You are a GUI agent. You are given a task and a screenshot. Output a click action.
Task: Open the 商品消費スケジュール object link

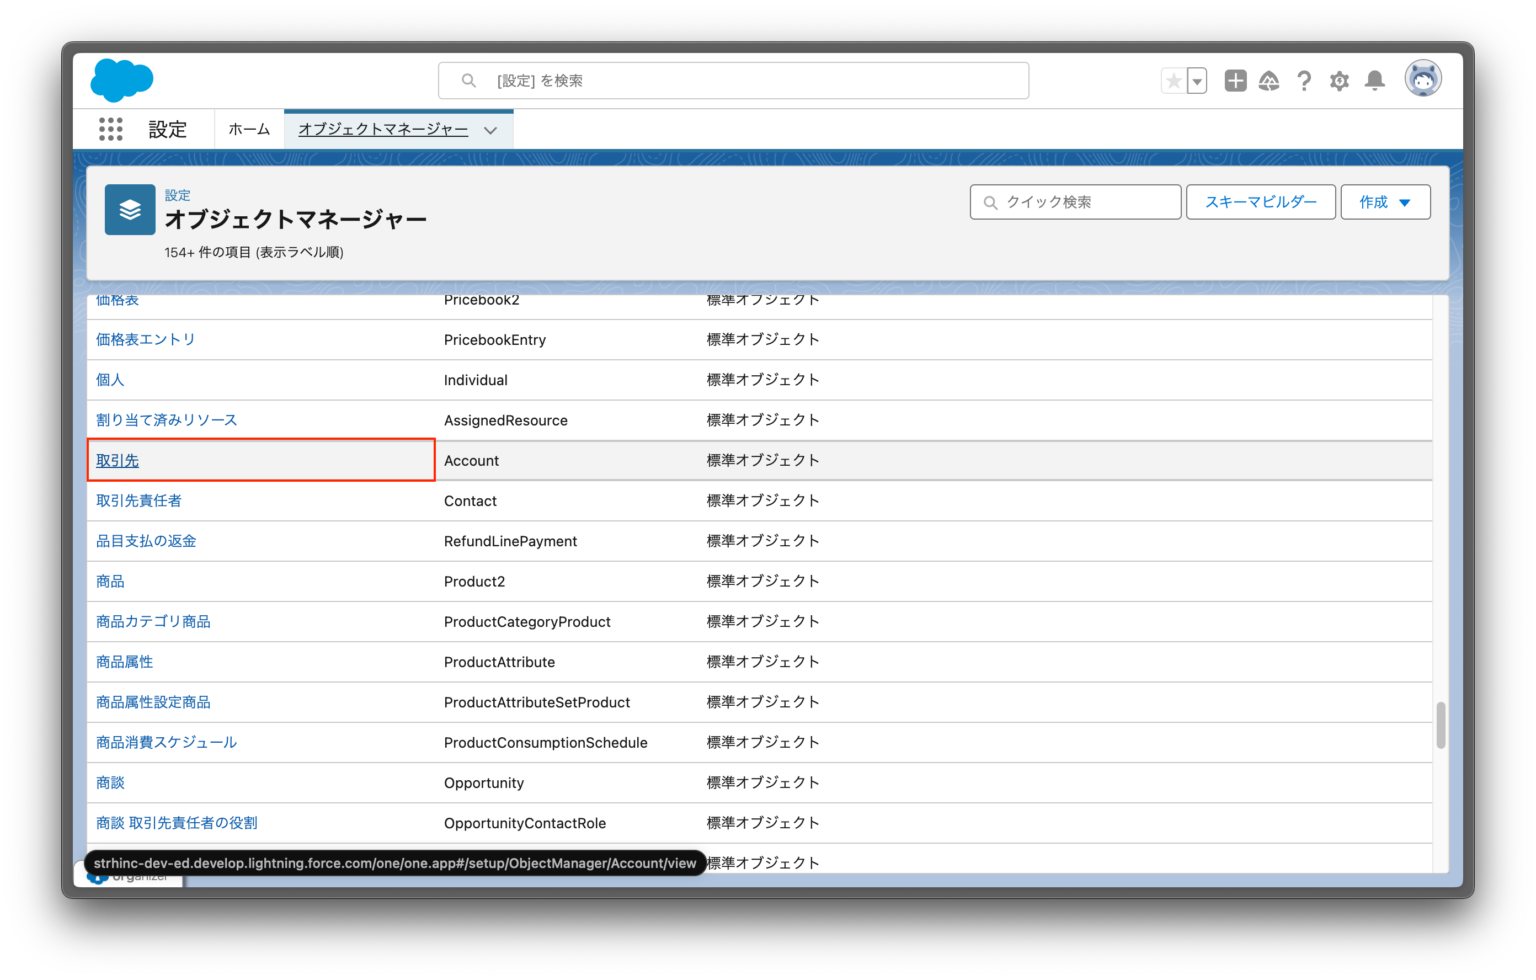click(x=166, y=742)
